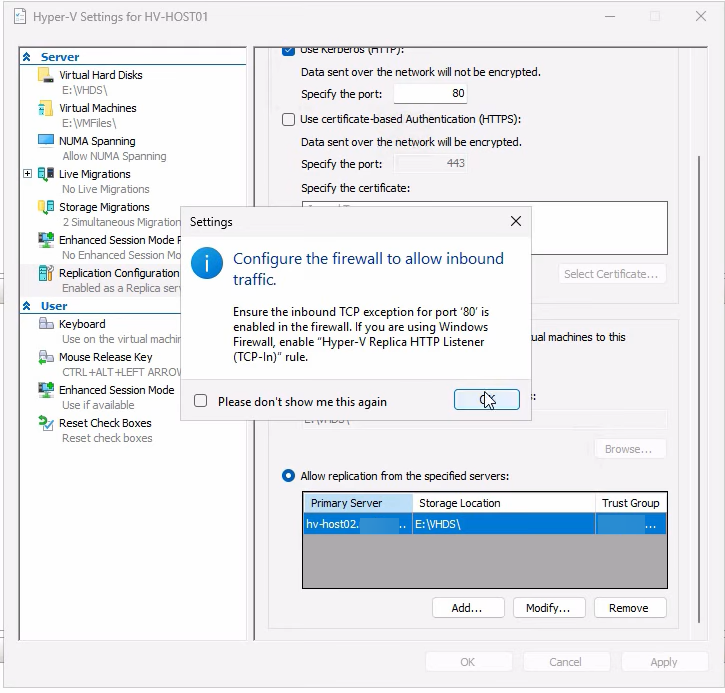Image resolution: width=725 pixels, height=693 pixels.
Task: Click the NUMA Spanning monitor icon
Action: (45, 141)
